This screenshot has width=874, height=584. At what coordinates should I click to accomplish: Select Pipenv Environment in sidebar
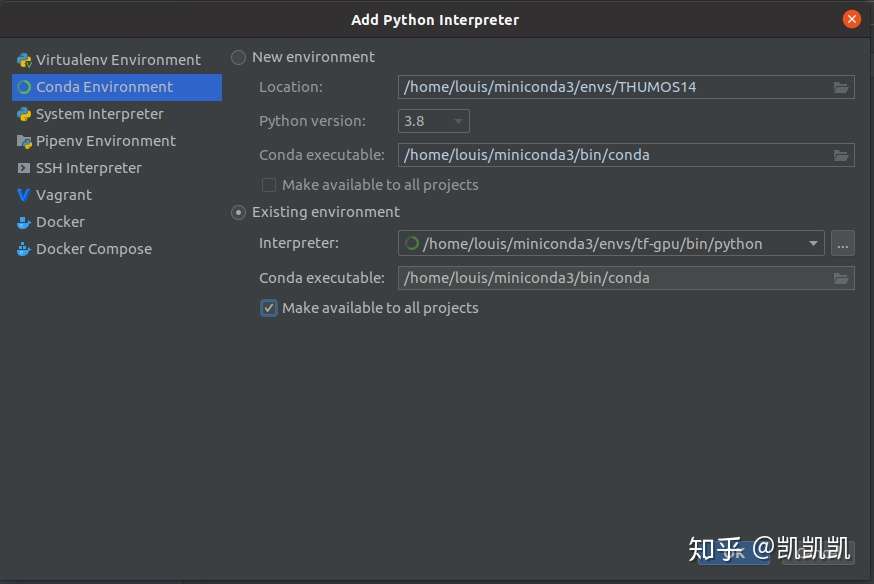point(117,141)
